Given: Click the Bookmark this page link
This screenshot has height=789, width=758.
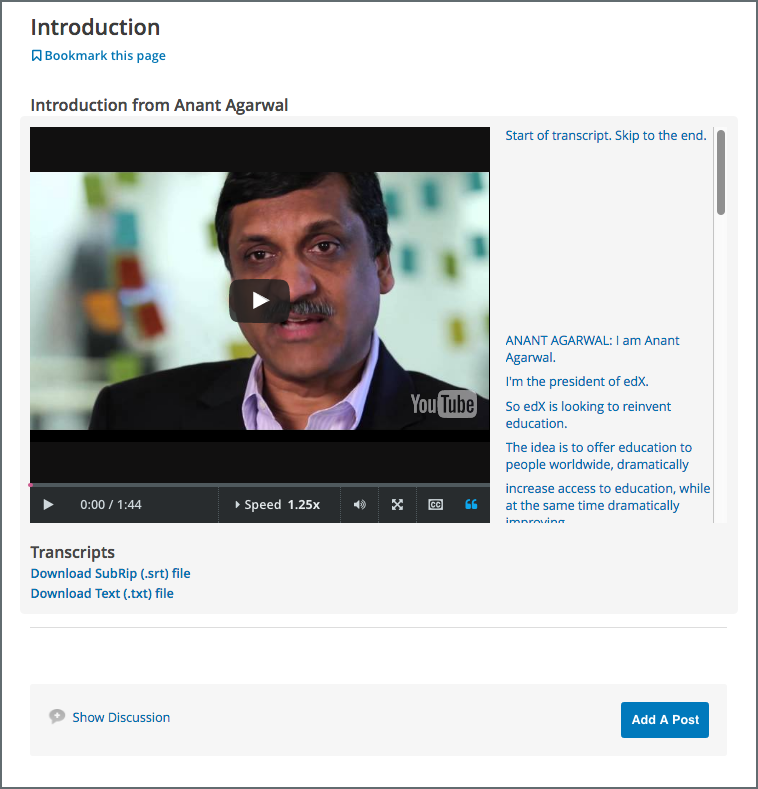Looking at the screenshot, I should tap(105, 55).
